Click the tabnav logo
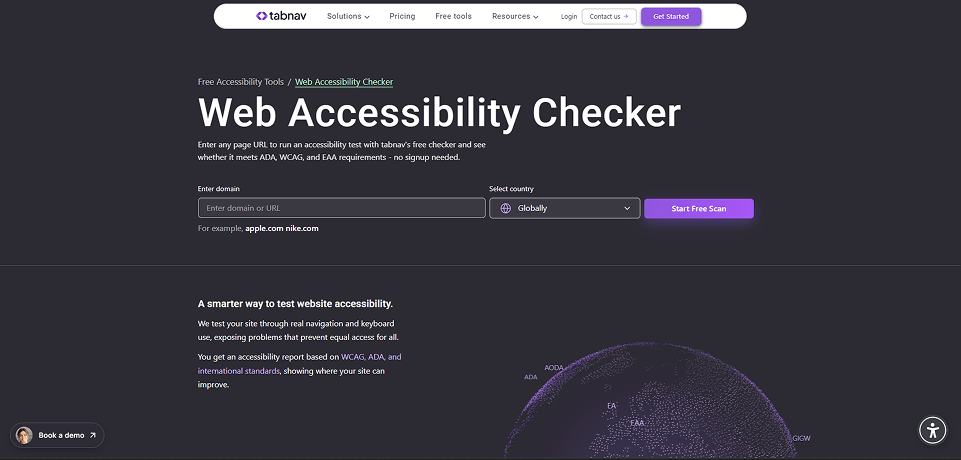 coord(281,17)
